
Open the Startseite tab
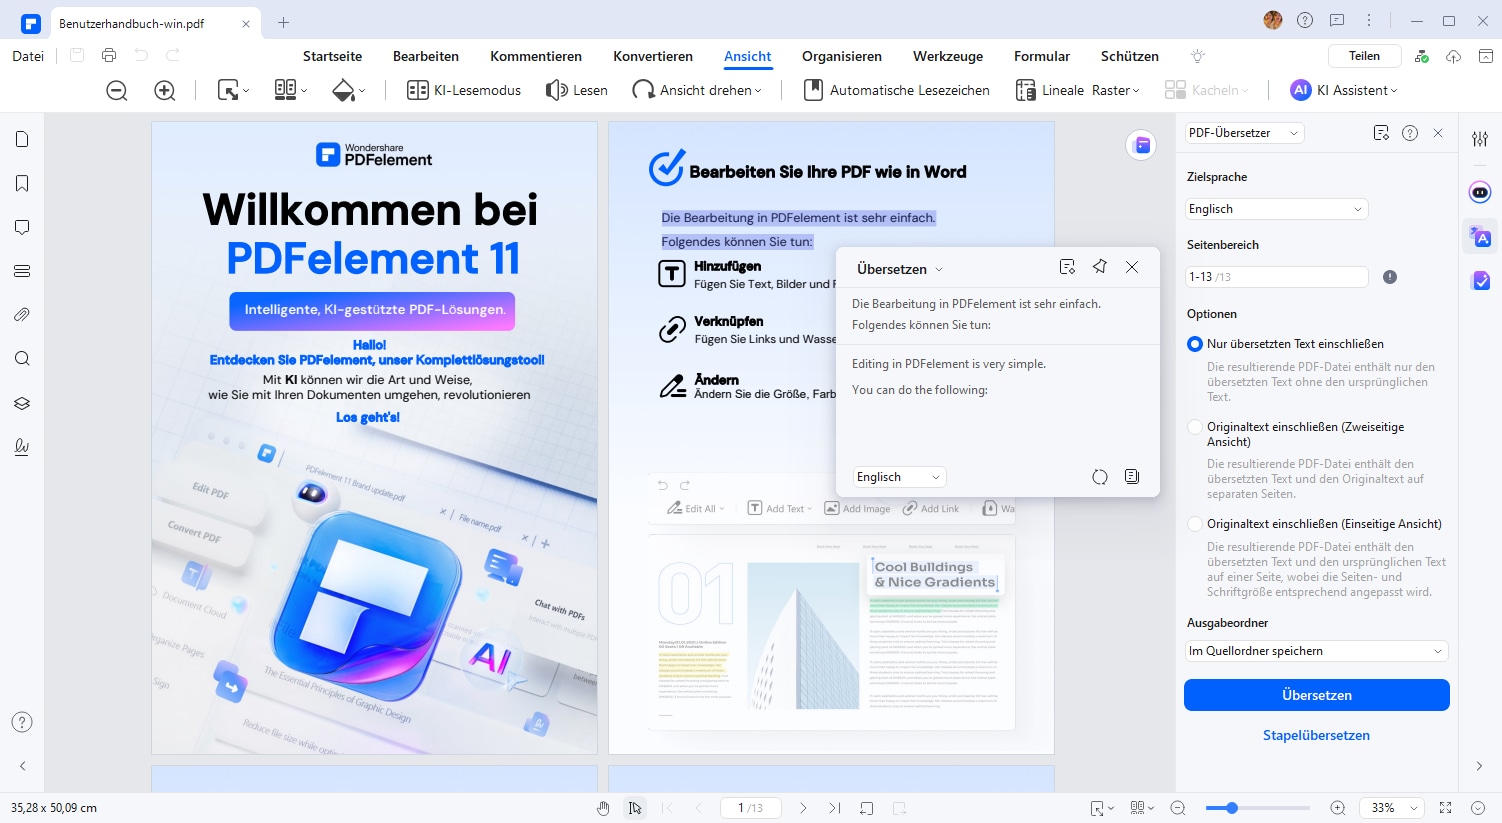332,56
